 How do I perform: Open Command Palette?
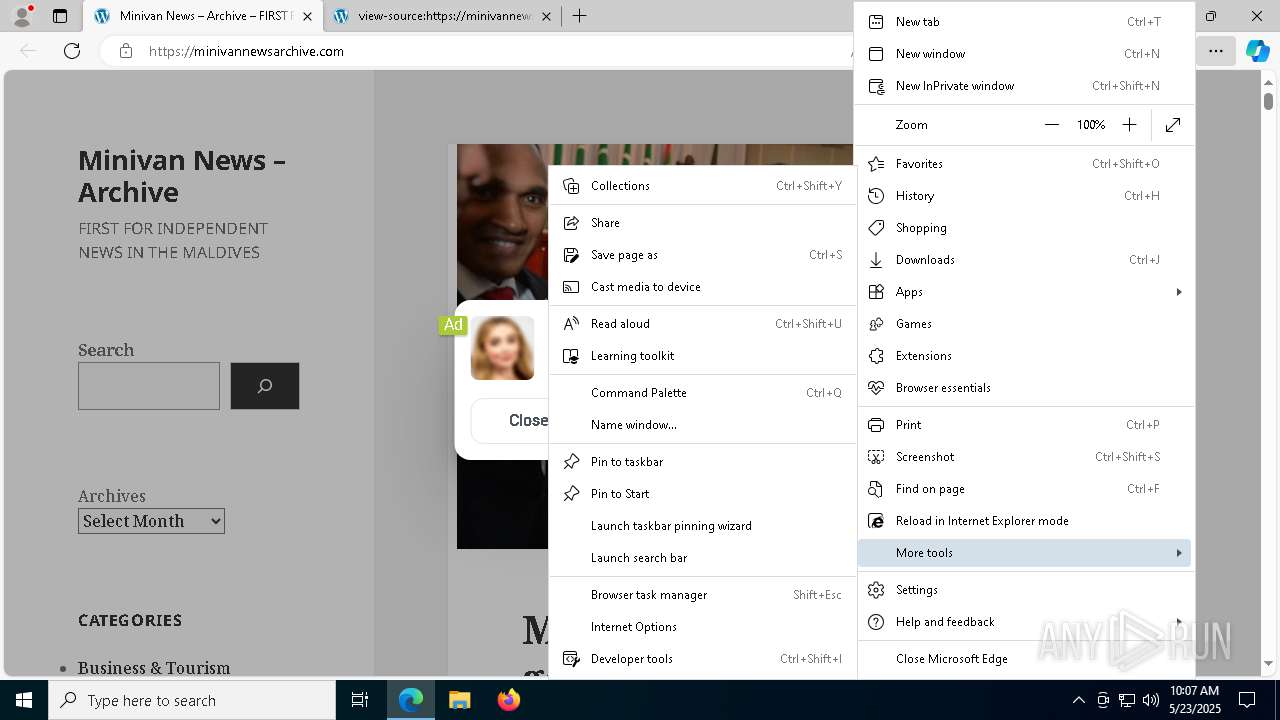click(702, 392)
